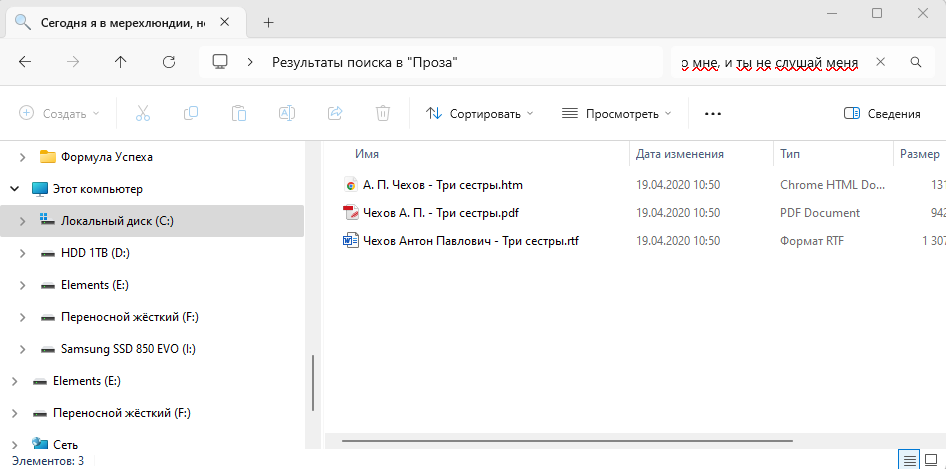Expand the Сеть node
Screen dimensions: 946x469
(x=14, y=445)
